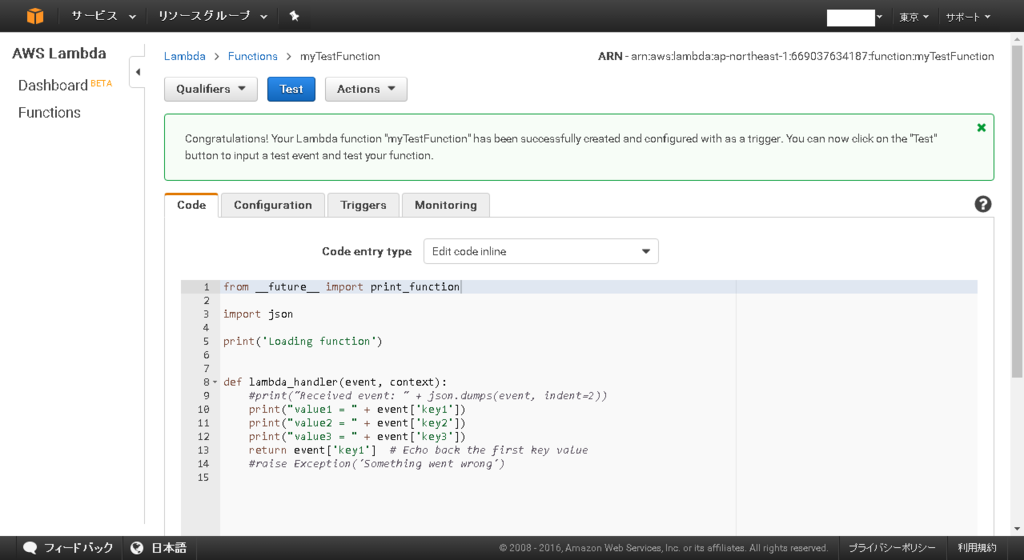The width and height of the screenshot is (1024, 560).
Task: Switch to the Triggers tab
Action: [x=363, y=205]
